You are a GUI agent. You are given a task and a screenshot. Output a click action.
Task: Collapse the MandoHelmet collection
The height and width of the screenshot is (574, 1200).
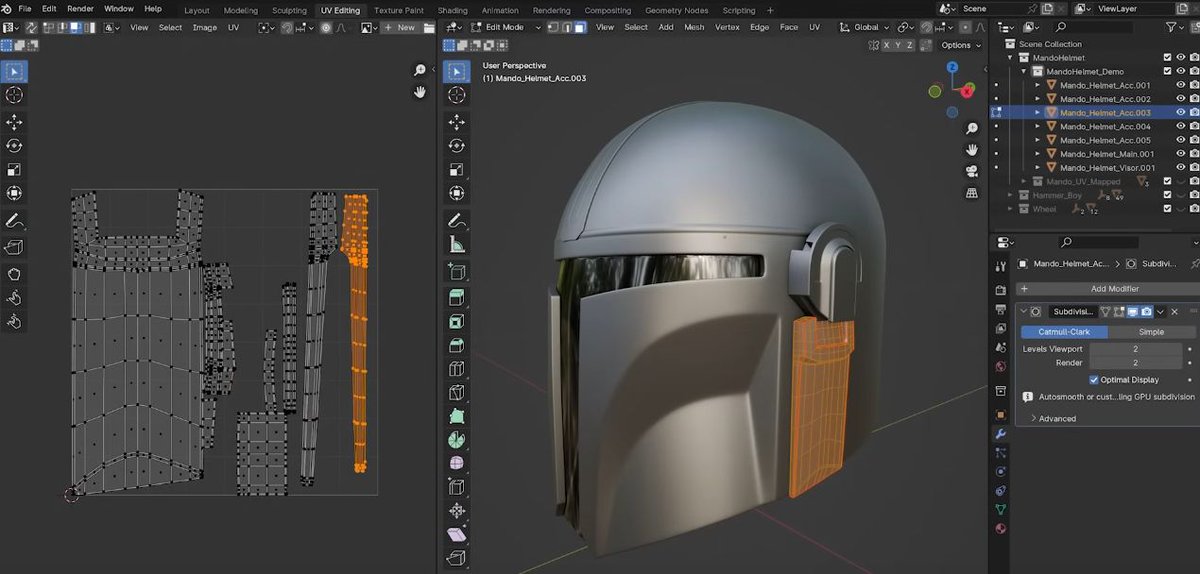1010,58
